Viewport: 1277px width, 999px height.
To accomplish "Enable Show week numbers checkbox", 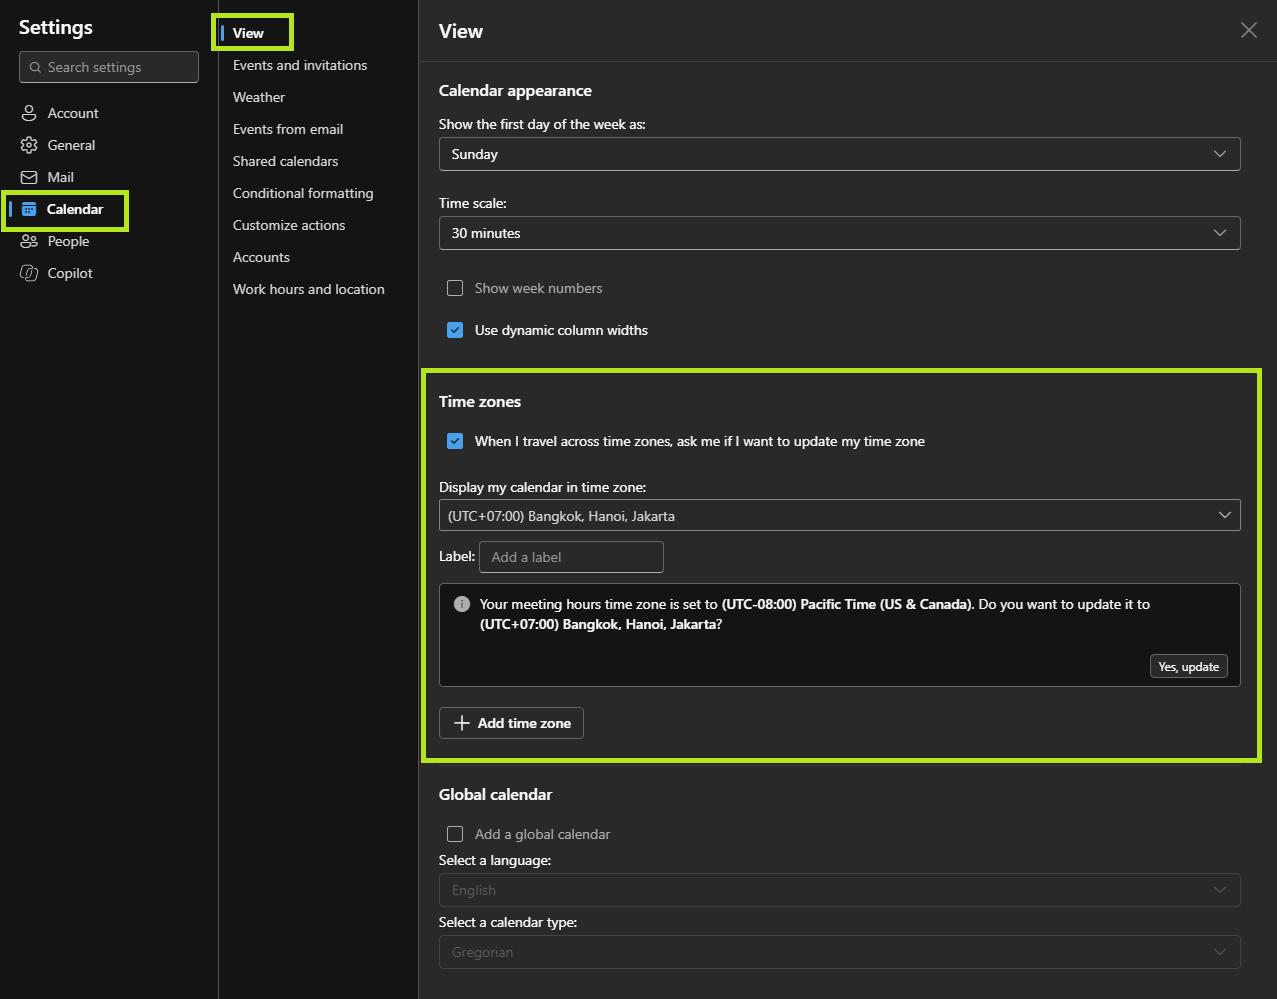I will point(455,288).
